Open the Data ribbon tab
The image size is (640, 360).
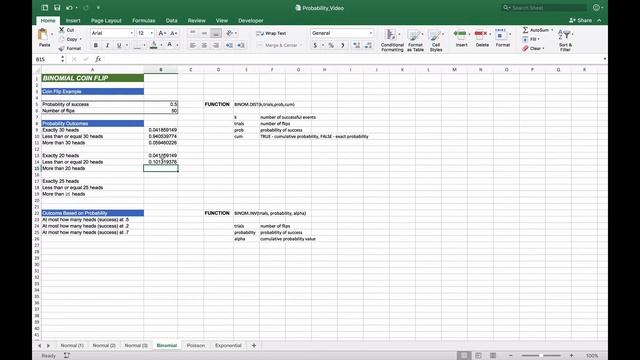[171, 20]
